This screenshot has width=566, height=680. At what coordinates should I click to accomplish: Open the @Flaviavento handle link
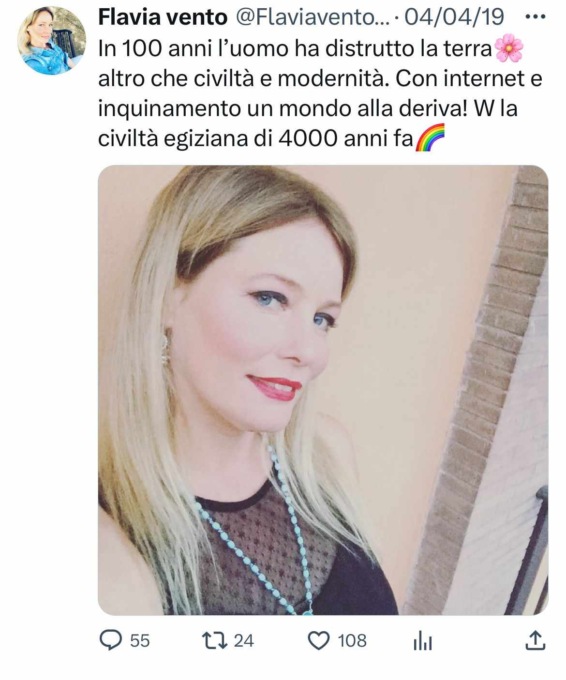tap(312, 17)
